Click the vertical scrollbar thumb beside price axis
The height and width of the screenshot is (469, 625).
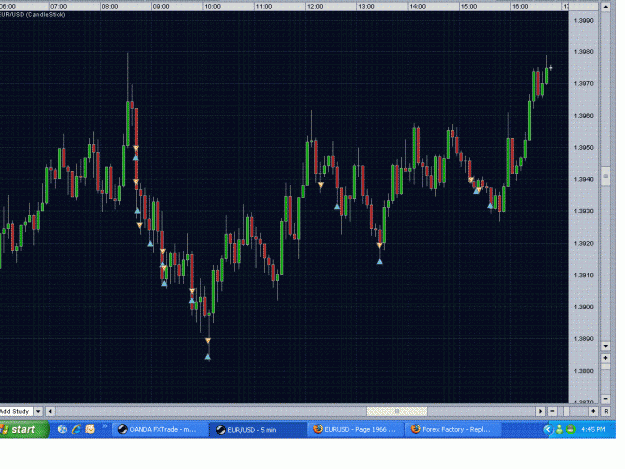coord(605,176)
